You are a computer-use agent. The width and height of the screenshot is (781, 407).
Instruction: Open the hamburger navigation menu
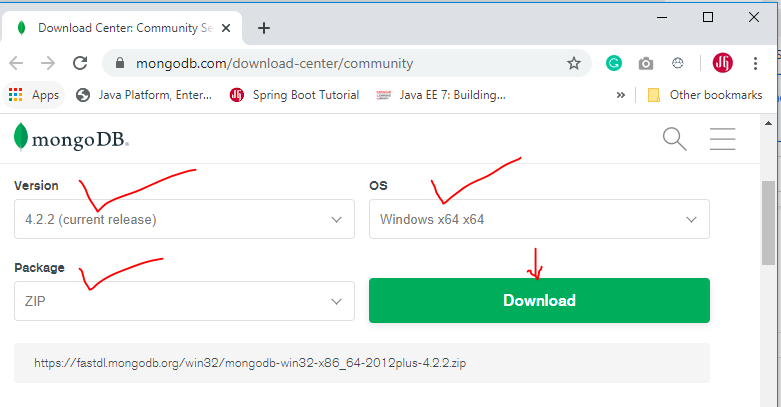pyautogui.click(x=723, y=138)
